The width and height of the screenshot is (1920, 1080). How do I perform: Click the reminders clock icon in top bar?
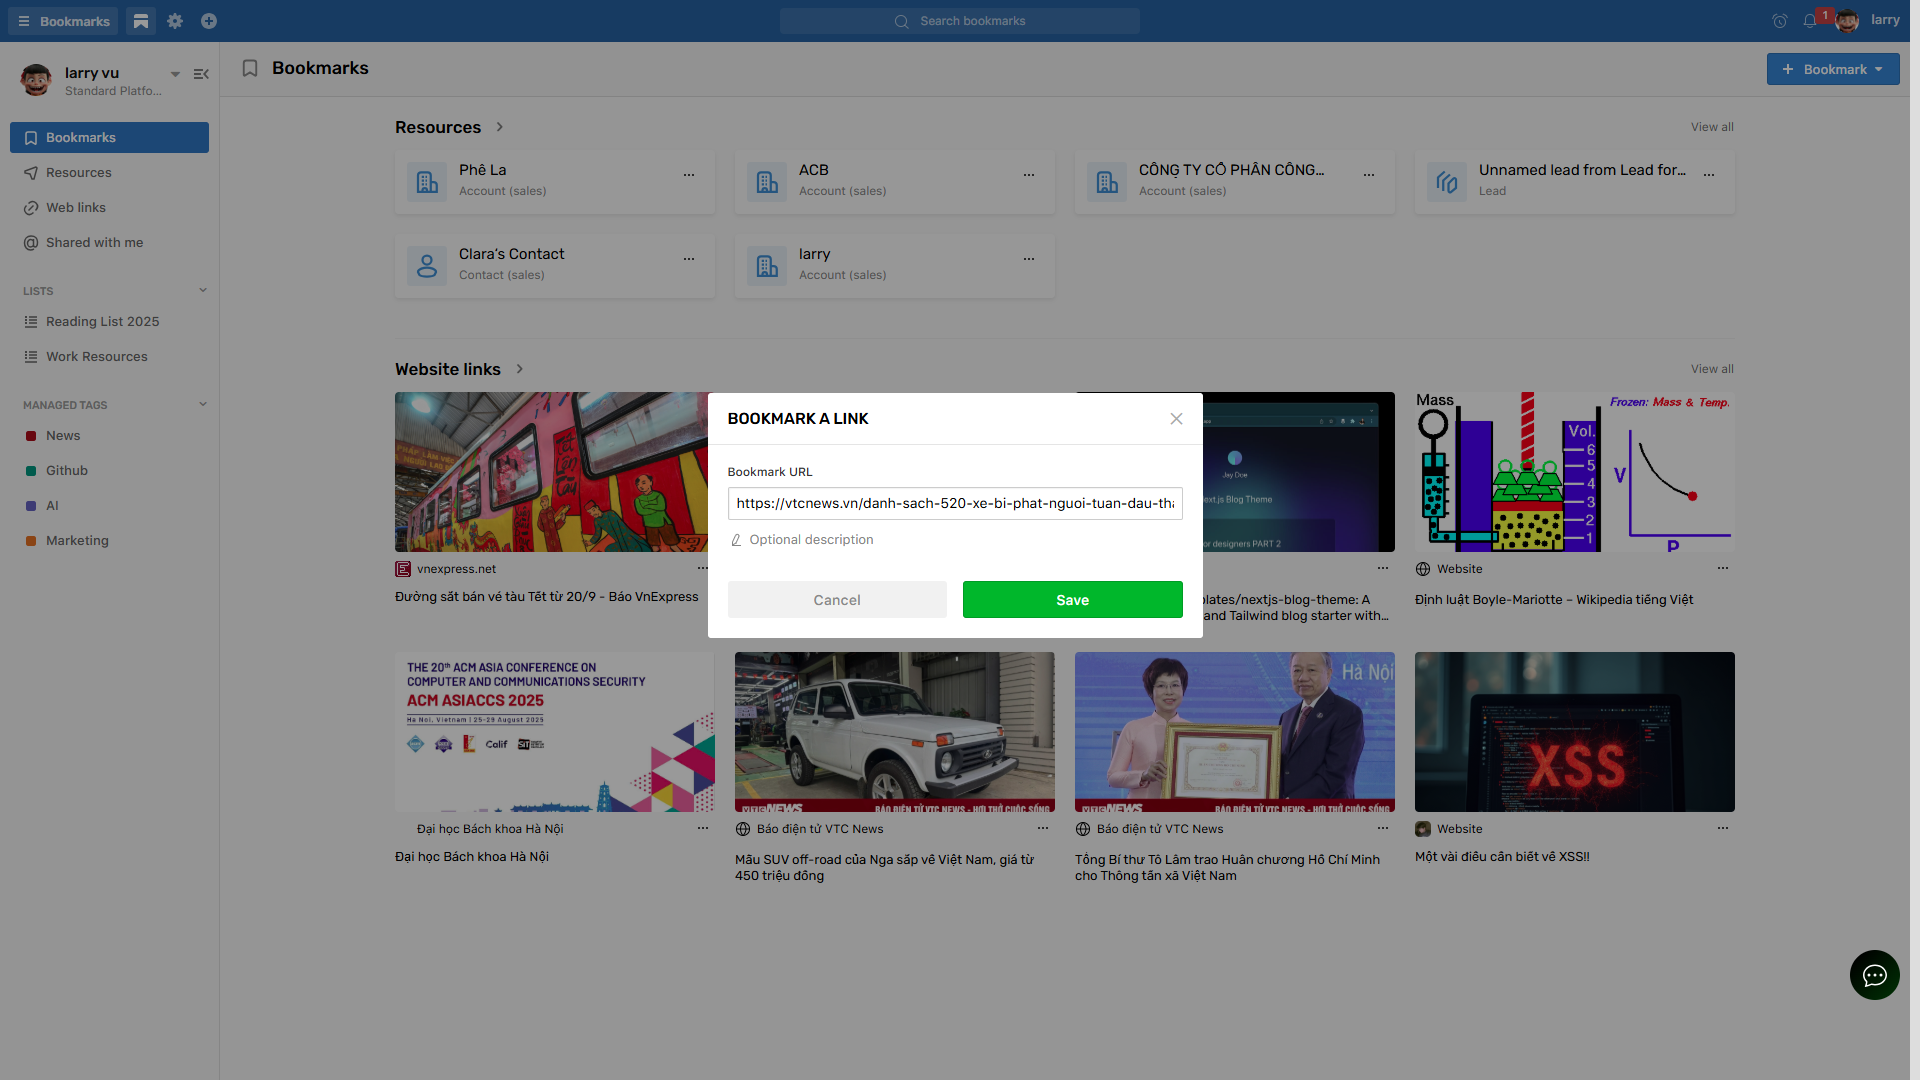(x=1780, y=21)
